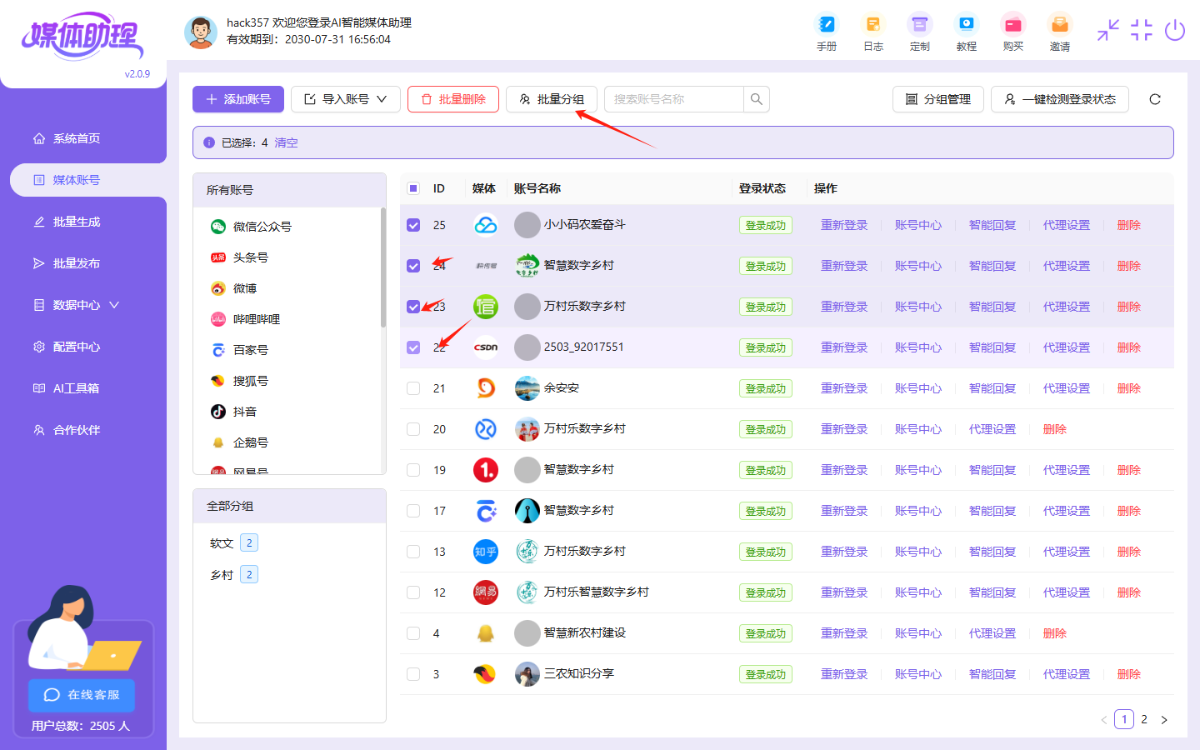
Task: Filter by 微信公众号 platform
Action: pos(251,227)
